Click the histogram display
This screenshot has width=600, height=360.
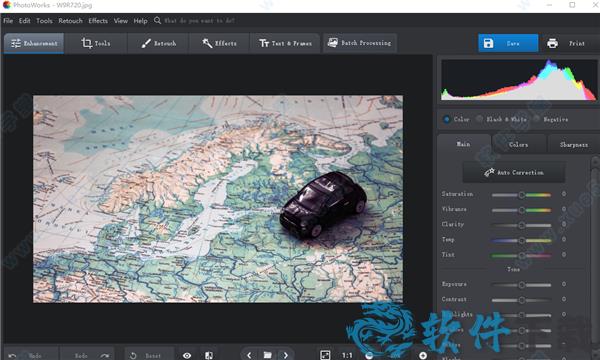pyautogui.click(x=519, y=80)
